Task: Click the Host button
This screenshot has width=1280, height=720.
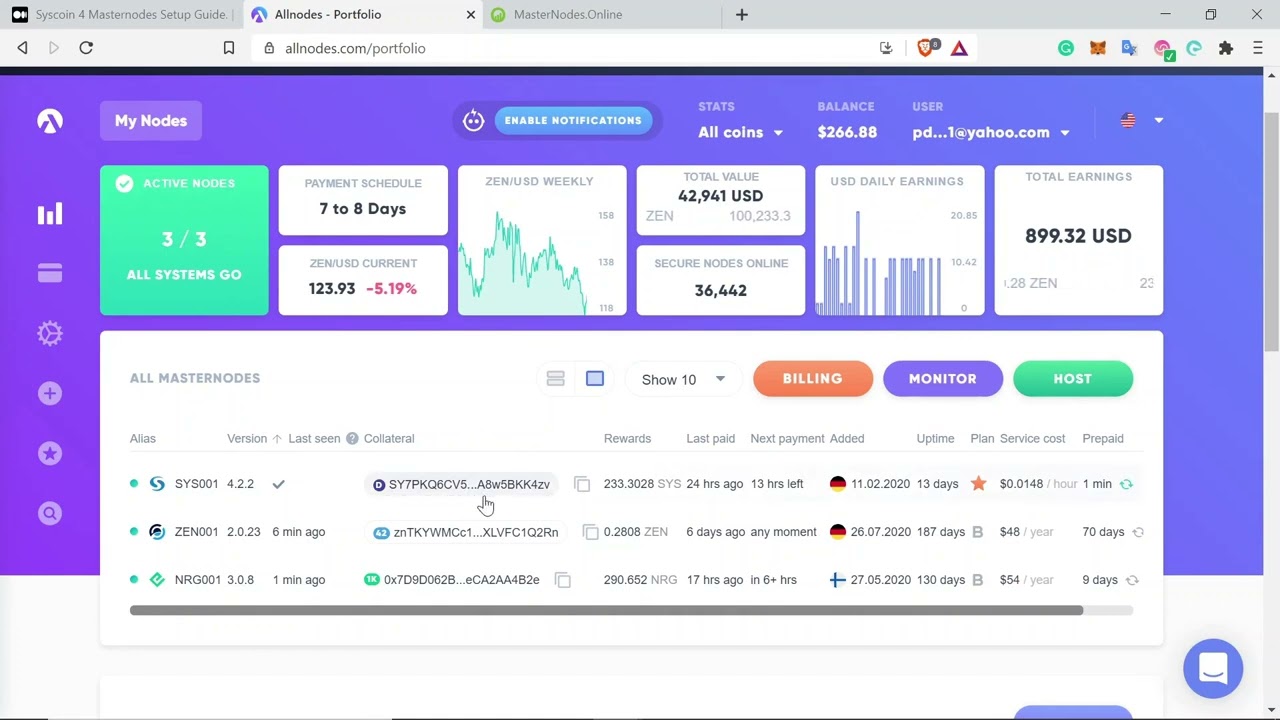Action: (1073, 379)
